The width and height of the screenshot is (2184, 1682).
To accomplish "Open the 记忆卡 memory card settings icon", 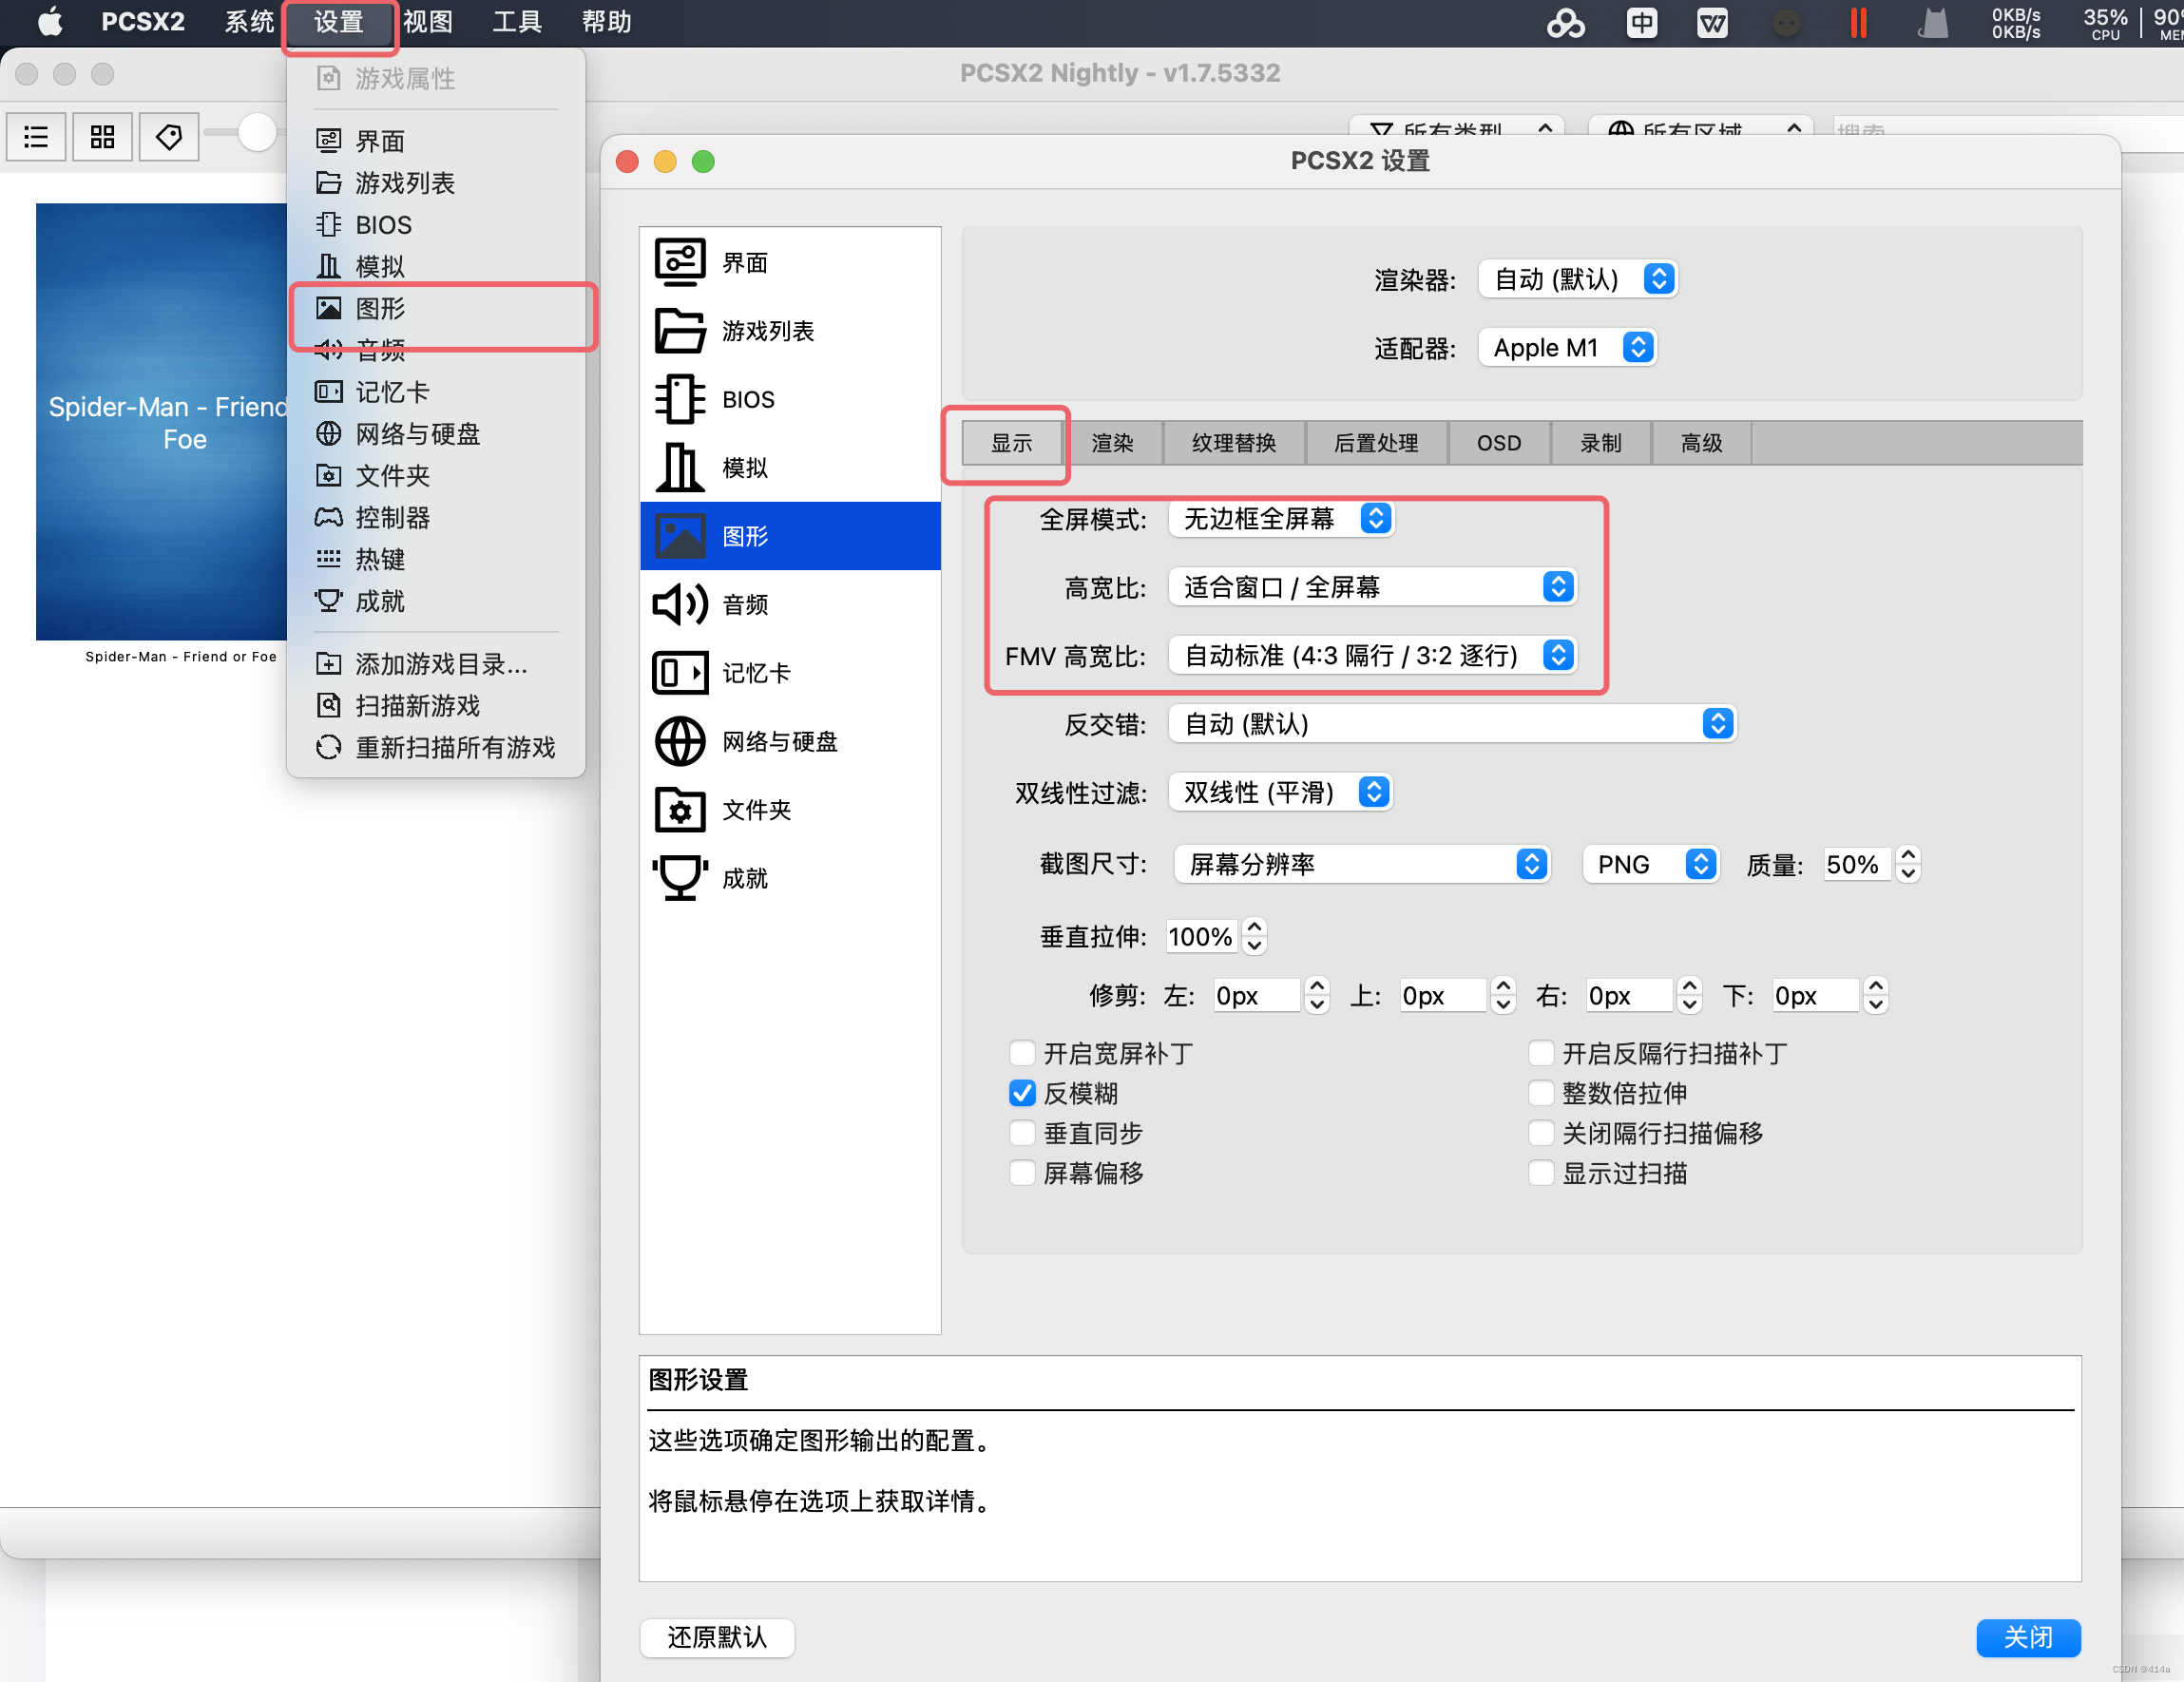I will tap(680, 672).
